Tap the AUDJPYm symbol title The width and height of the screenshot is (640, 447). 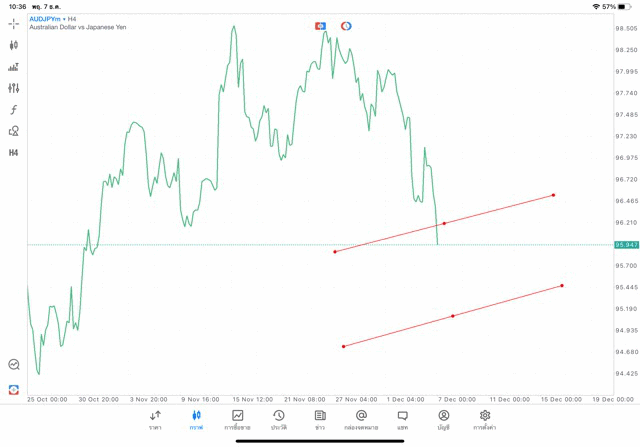click(x=44, y=19)
